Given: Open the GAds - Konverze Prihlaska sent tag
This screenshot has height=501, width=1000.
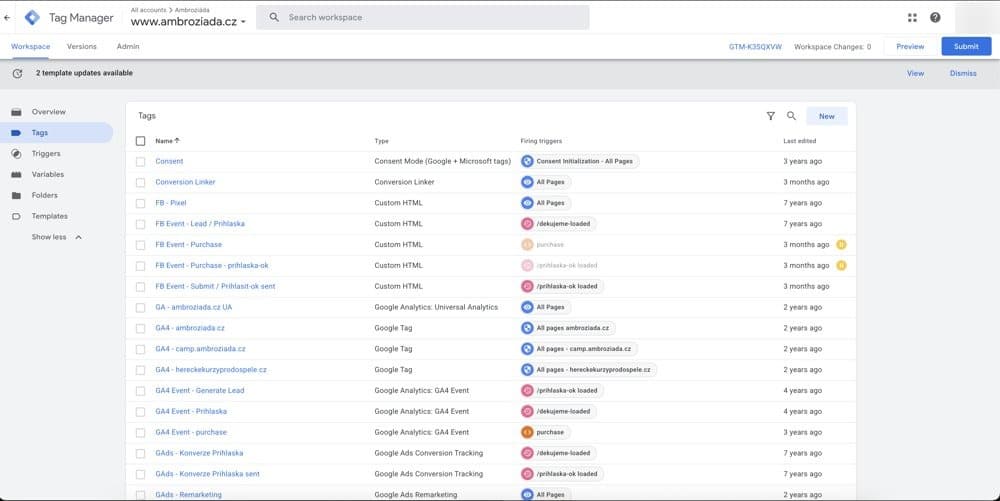Looking at the screenshot, I should pos(207,474).
